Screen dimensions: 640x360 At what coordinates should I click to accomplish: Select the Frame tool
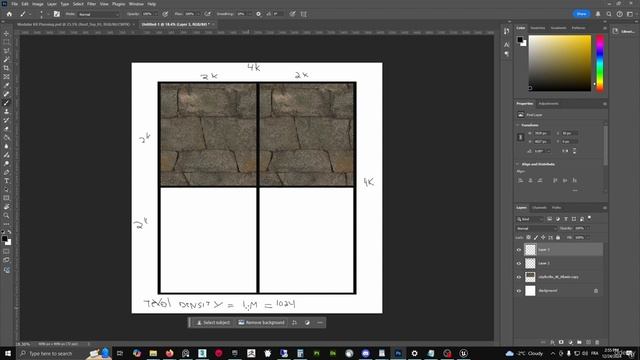tap(6, 77)
